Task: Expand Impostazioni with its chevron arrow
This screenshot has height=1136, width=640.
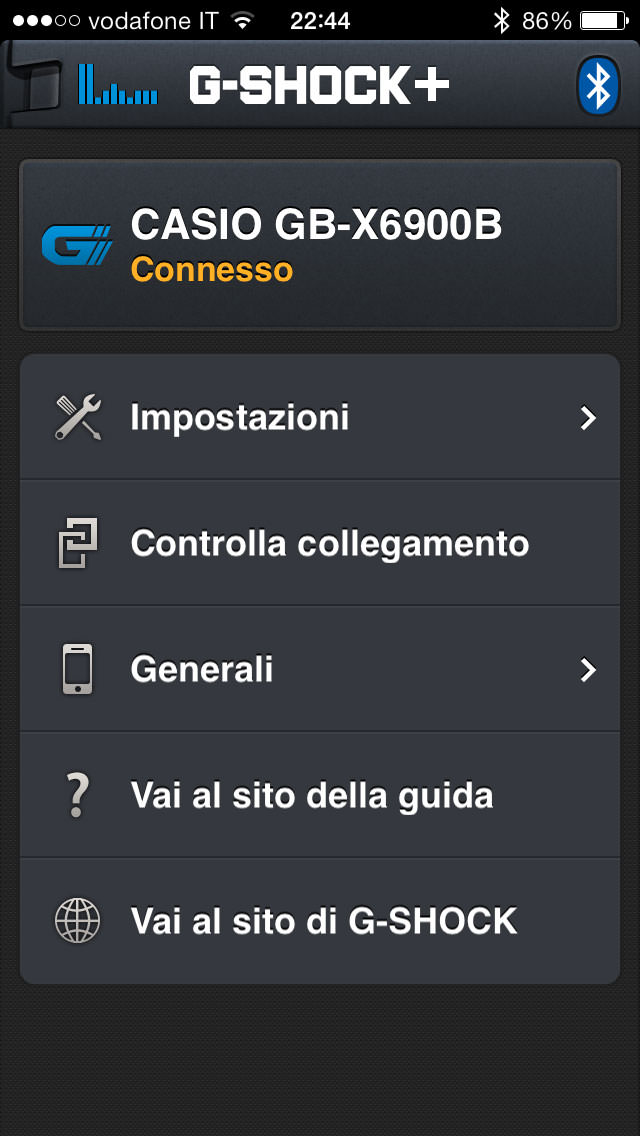Action: (x=588, y=417)
